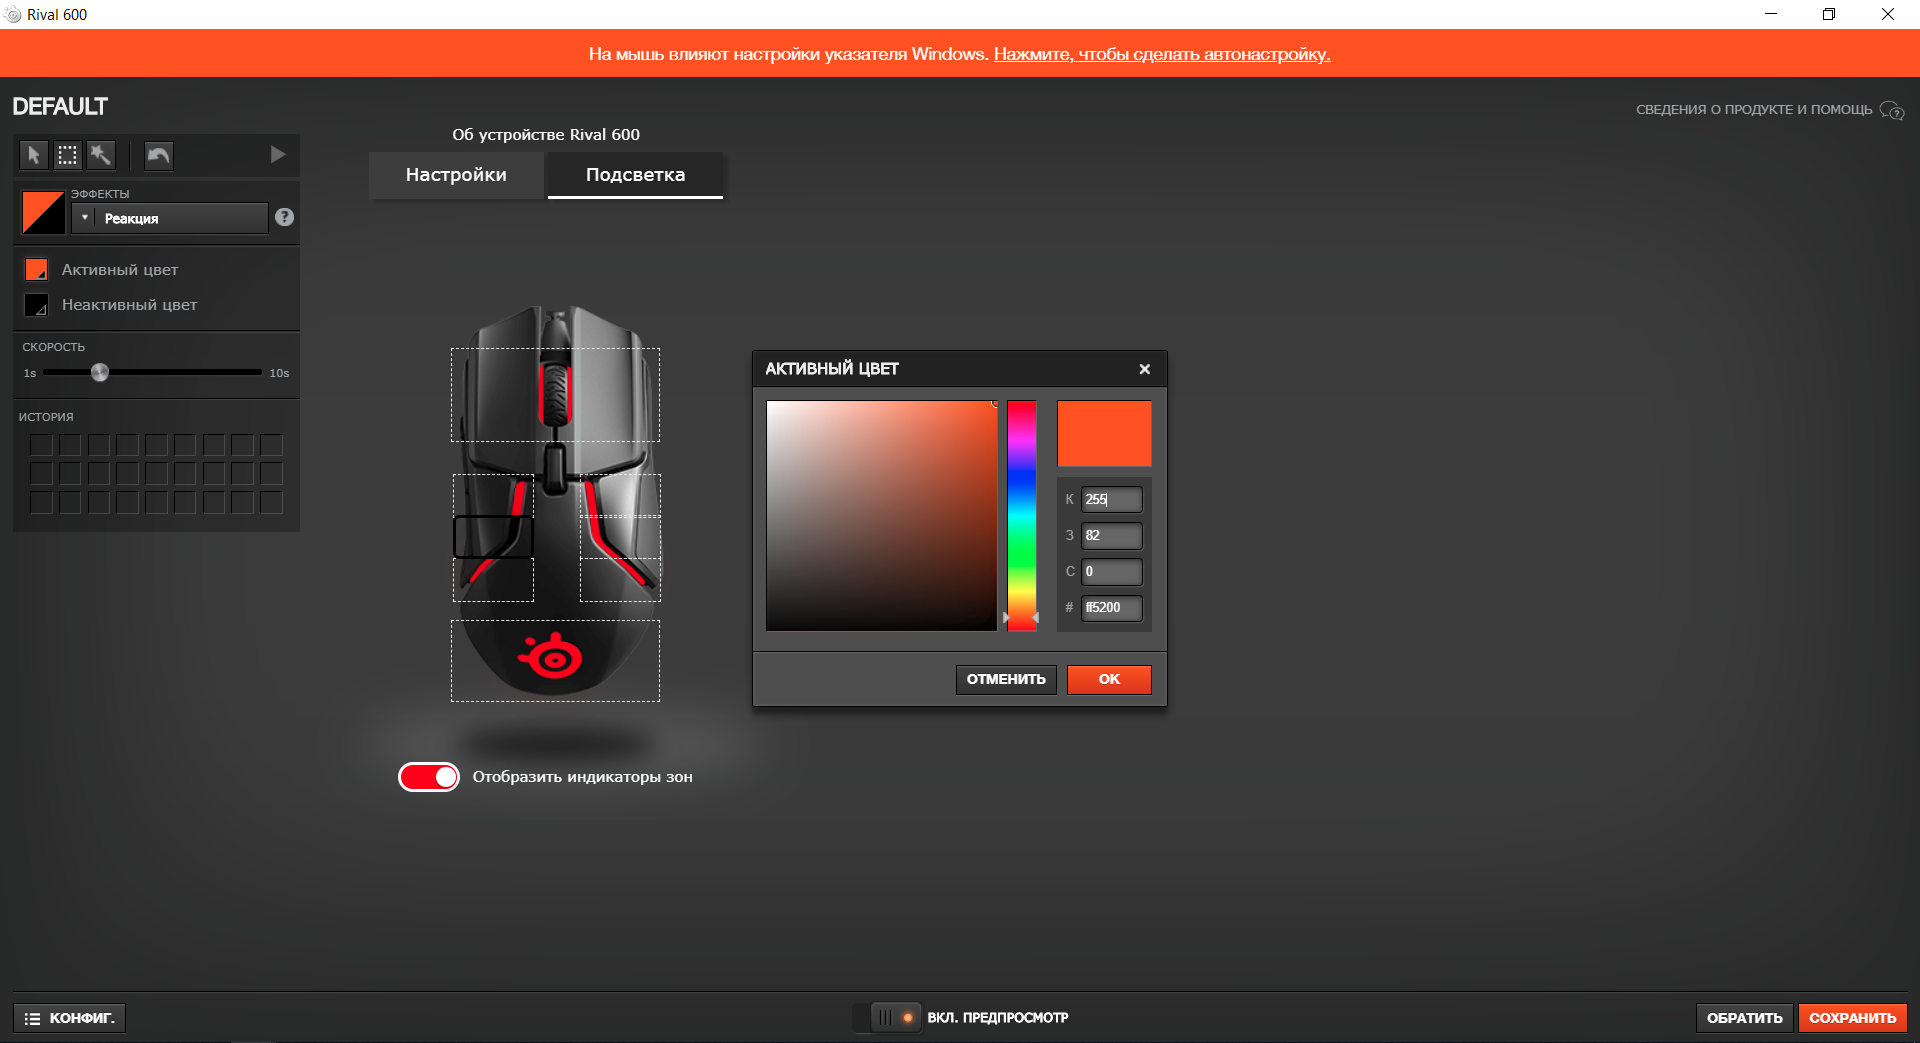Viewport: 1920px width, 1043px height.
Task: Open the effect help question mark
Action: tap(284, 217)
